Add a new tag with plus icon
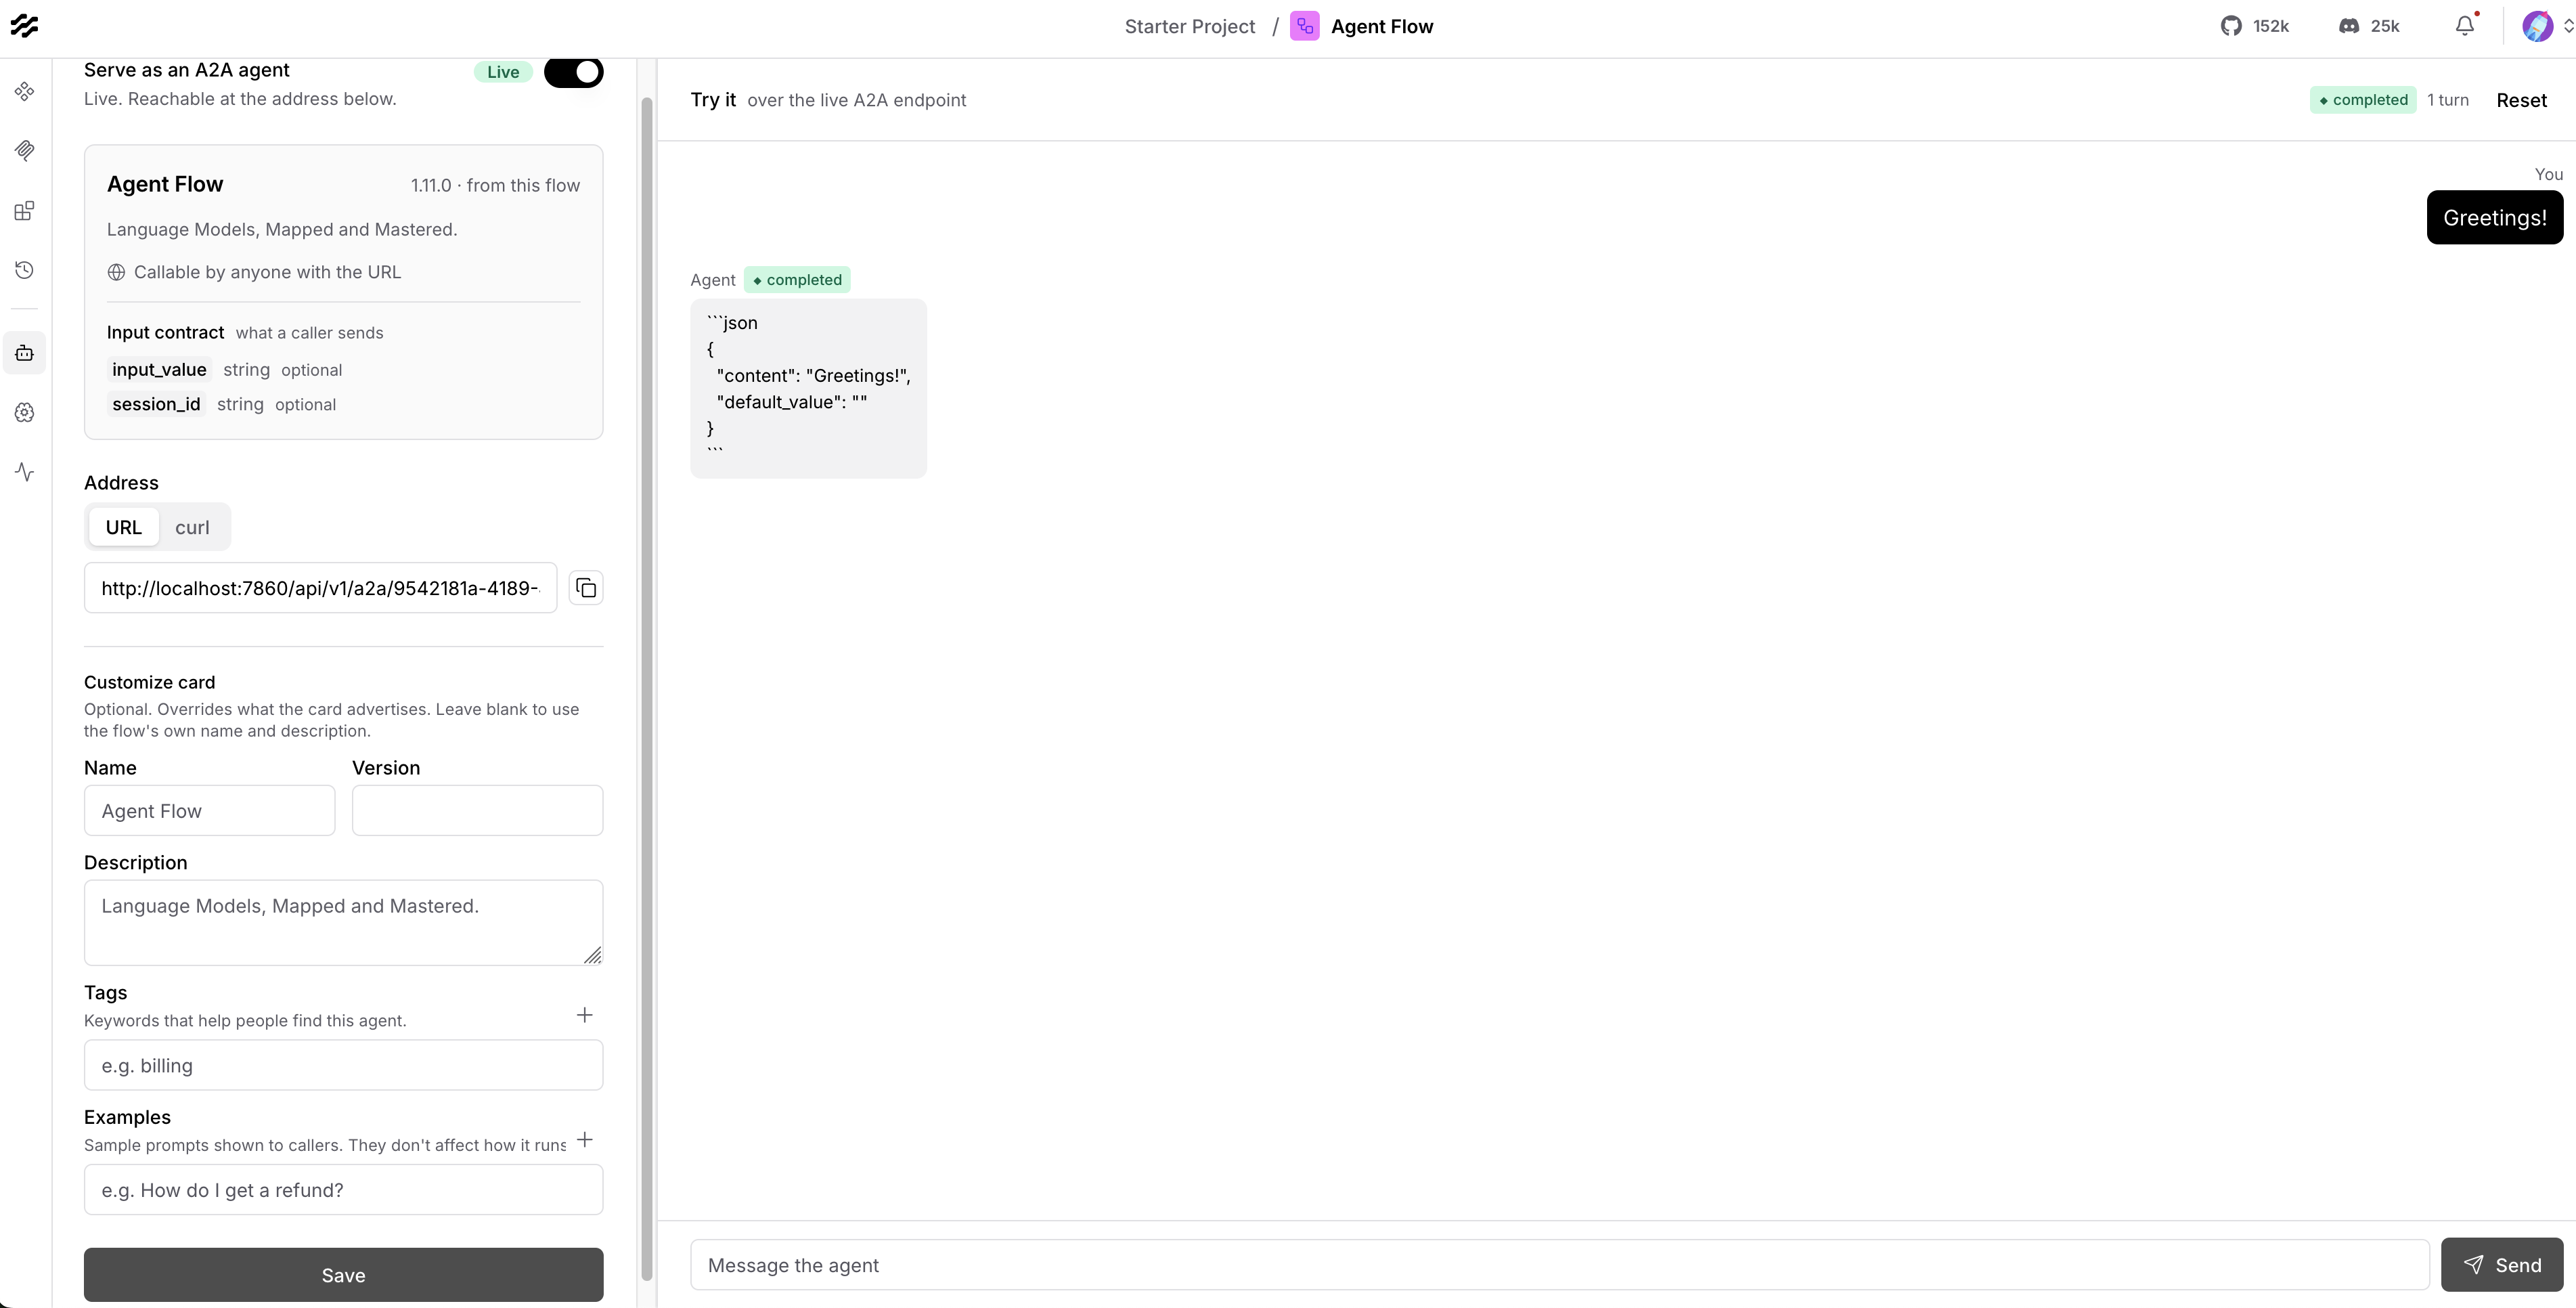Viewport: 2576px width, 1308px height. (x=585, y=1015)
